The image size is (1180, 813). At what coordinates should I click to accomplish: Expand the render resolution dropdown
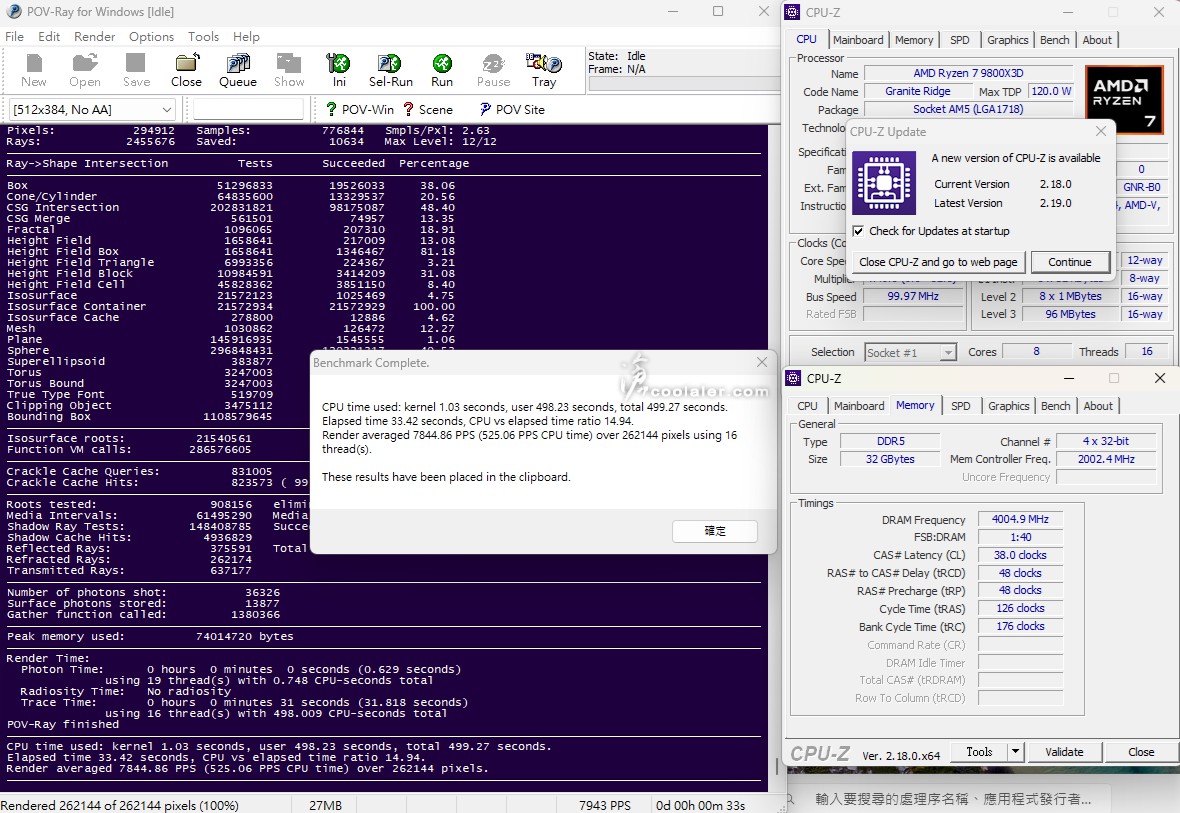pos(166,109)
